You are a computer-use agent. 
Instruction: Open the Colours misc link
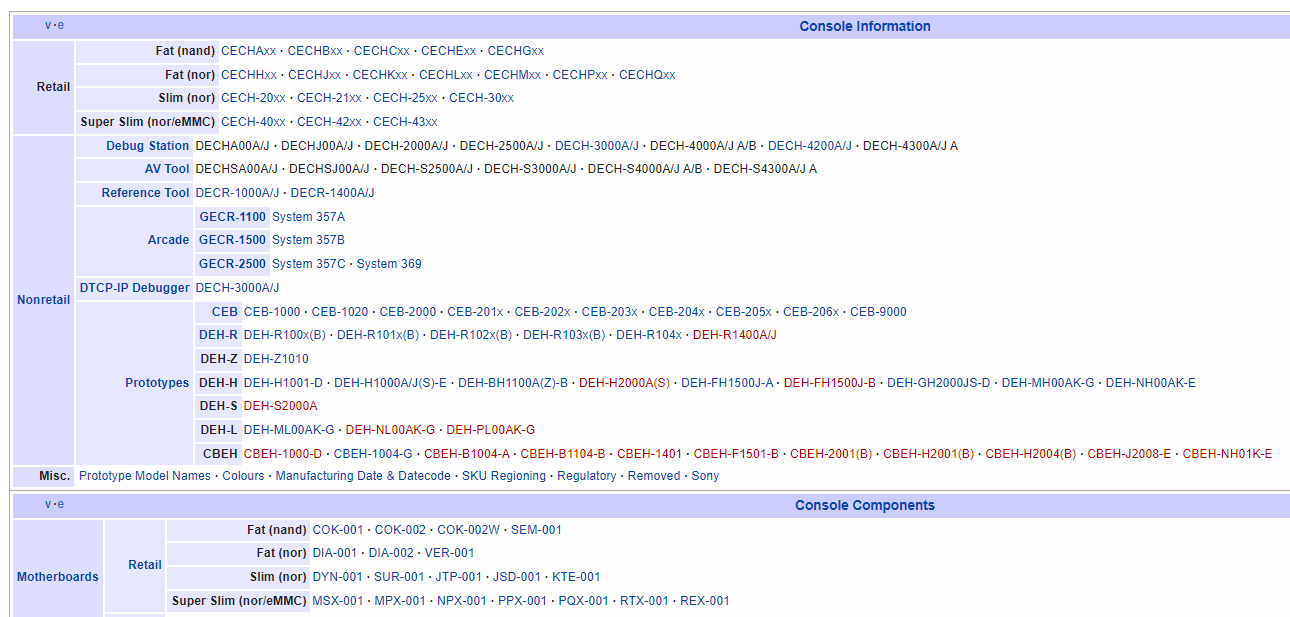243,476
